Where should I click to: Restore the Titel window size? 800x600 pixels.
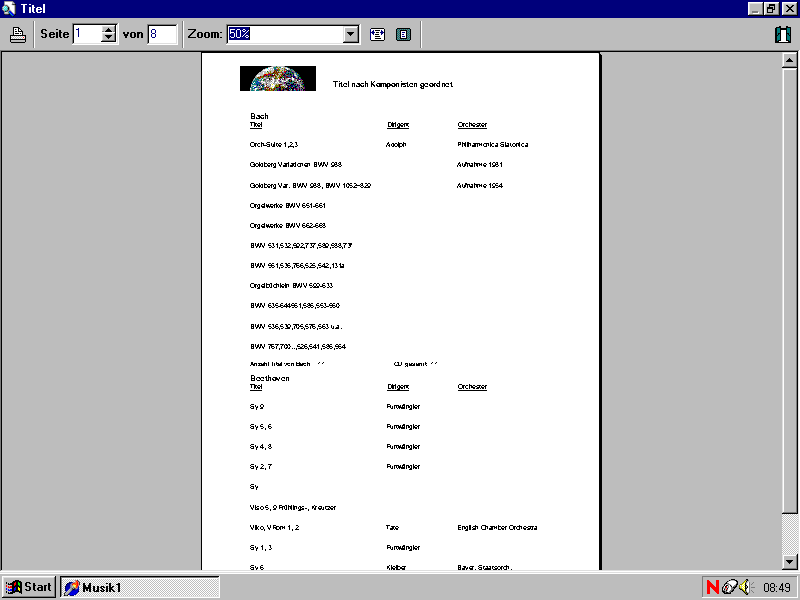click(x=771, y=8)
